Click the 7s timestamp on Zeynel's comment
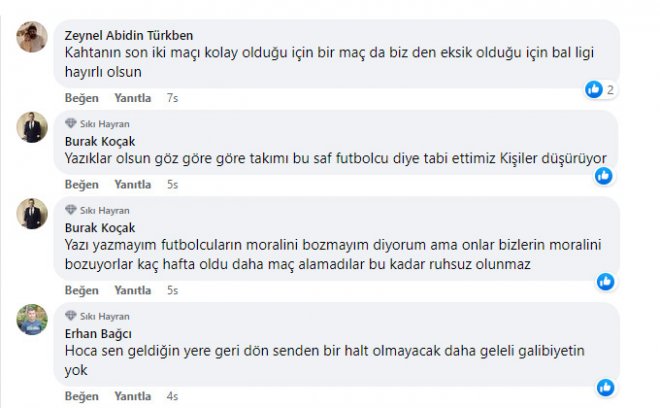660x408 pixels. (x=172, y=98)
